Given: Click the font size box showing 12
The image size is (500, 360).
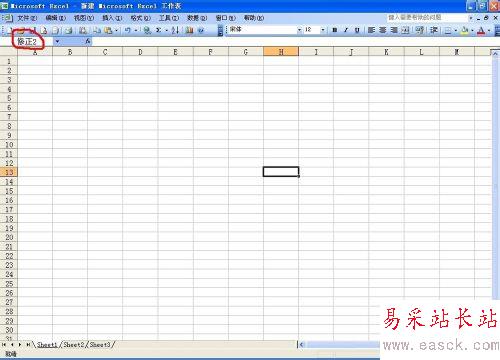Looking at the screenshot, I should tap(311, 30).
